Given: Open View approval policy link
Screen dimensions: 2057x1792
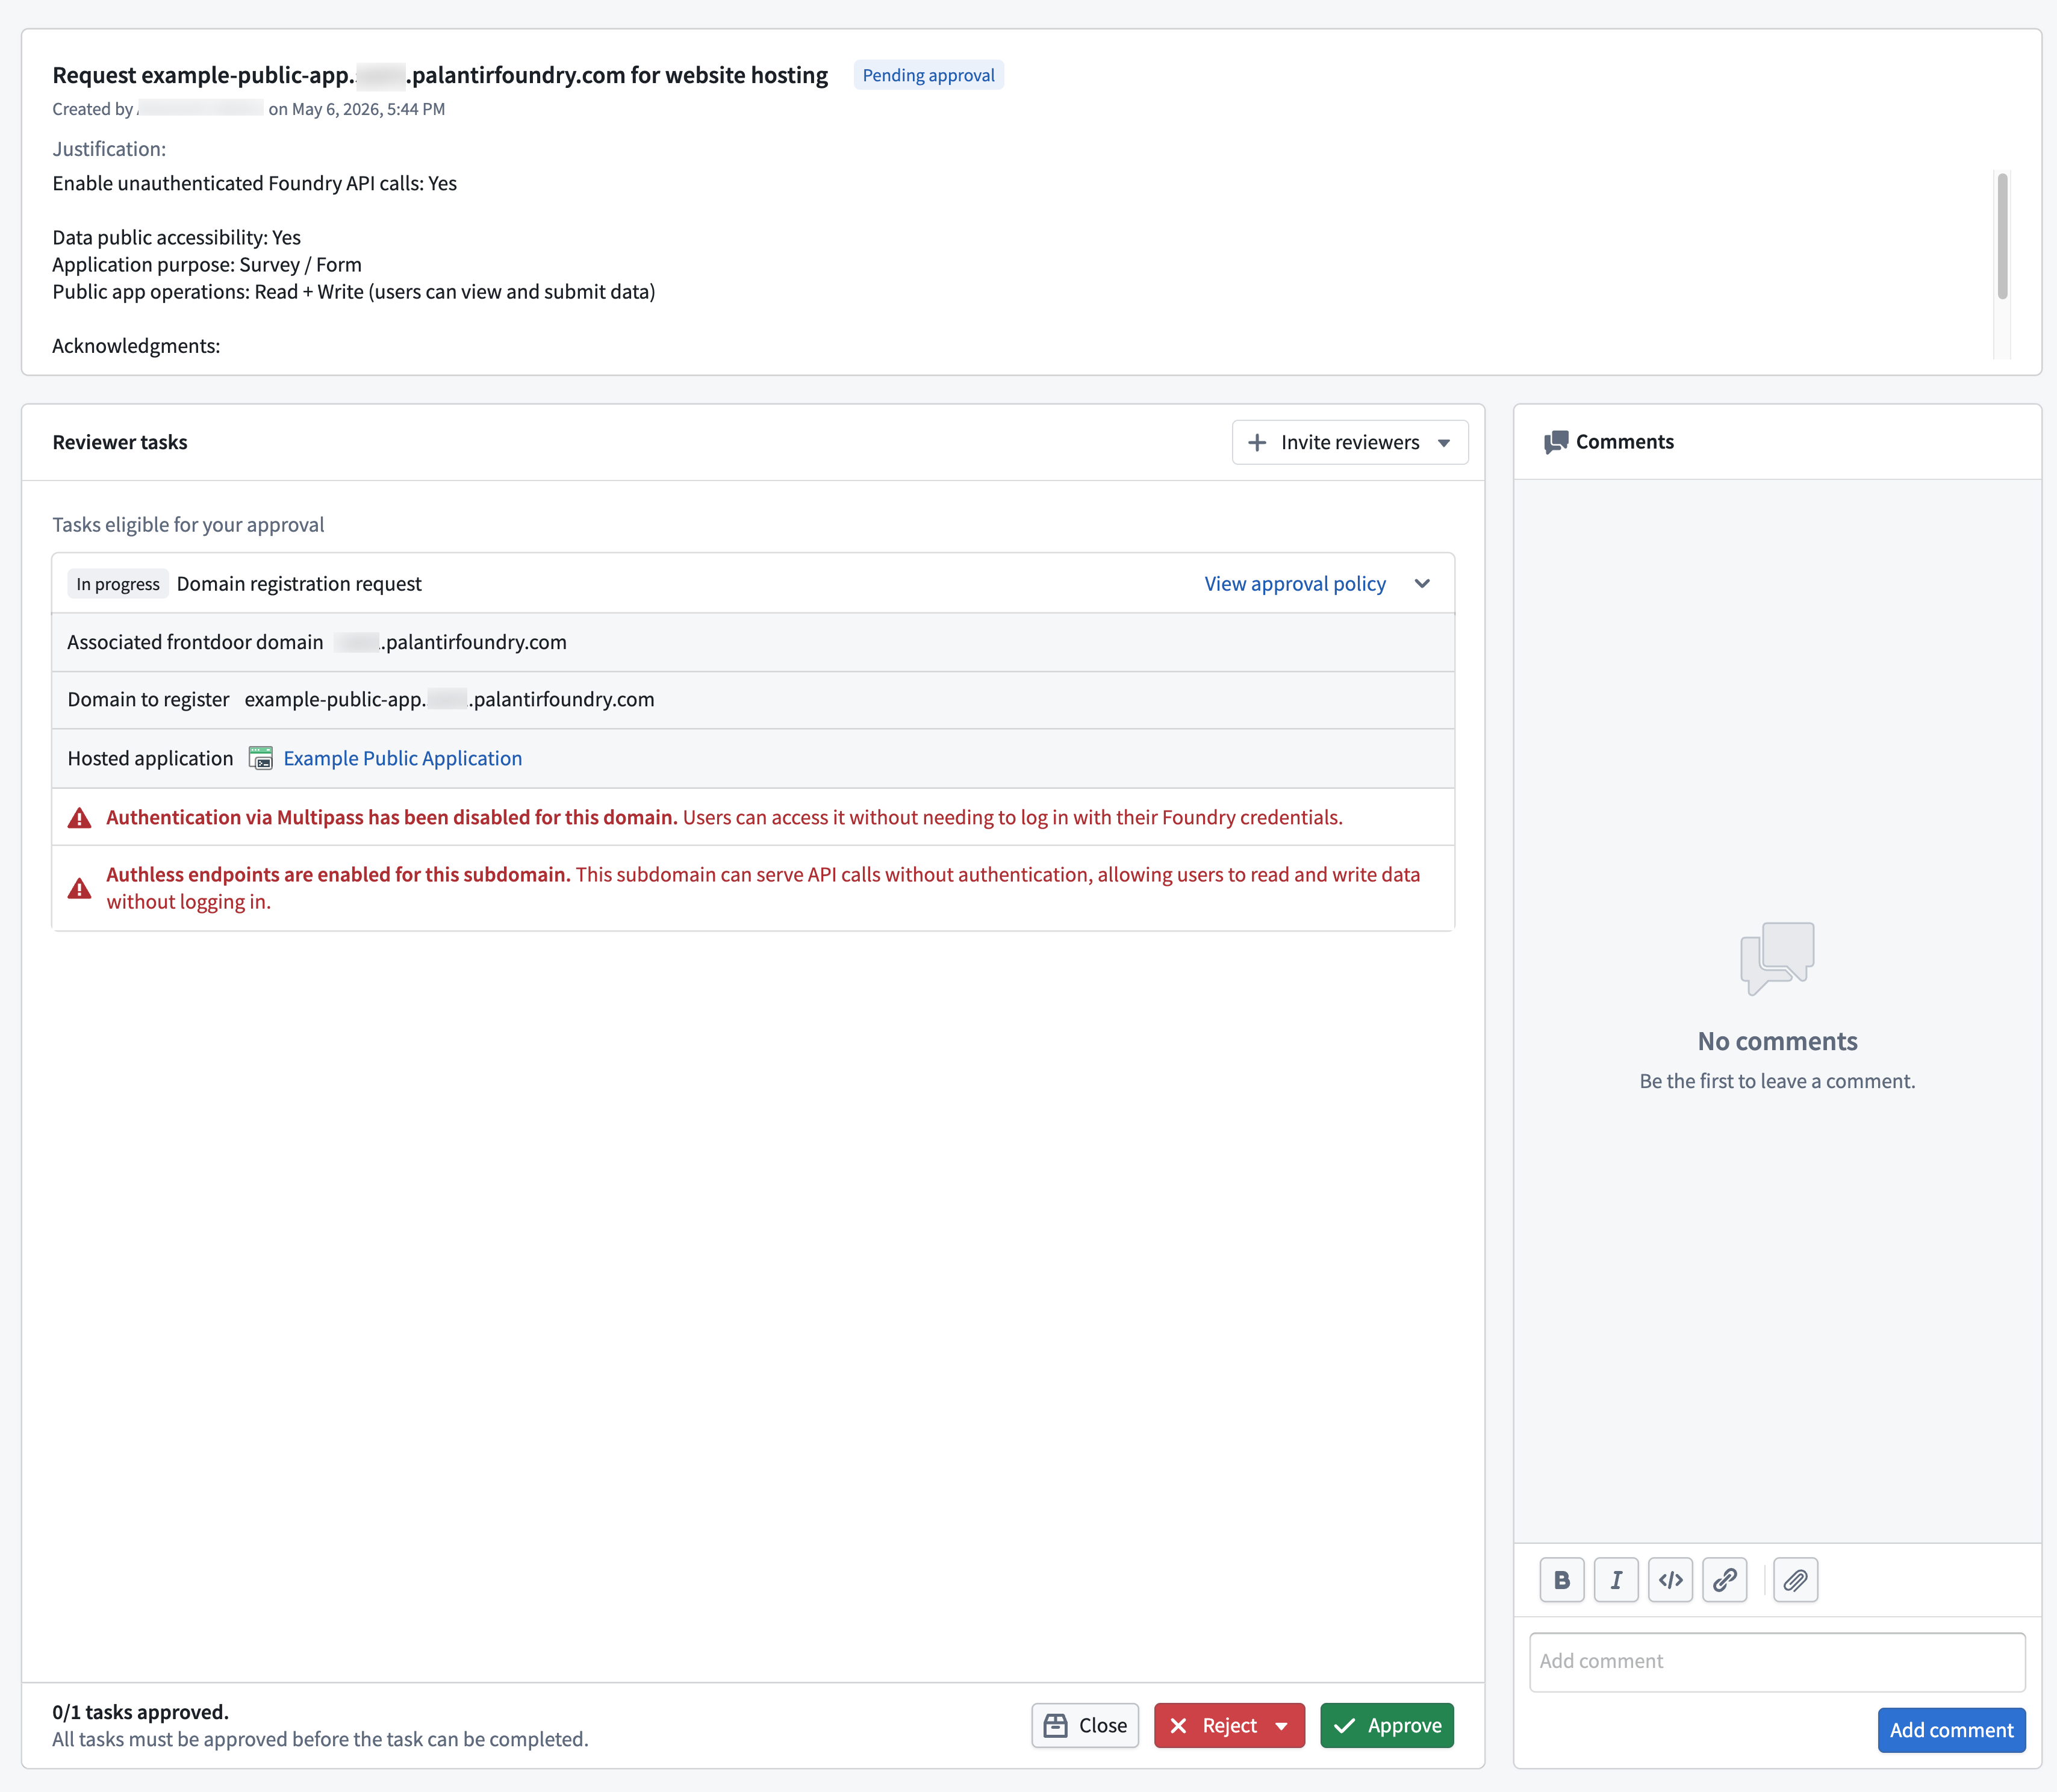Looking at the screenshot, I should tap(1295, 584).
